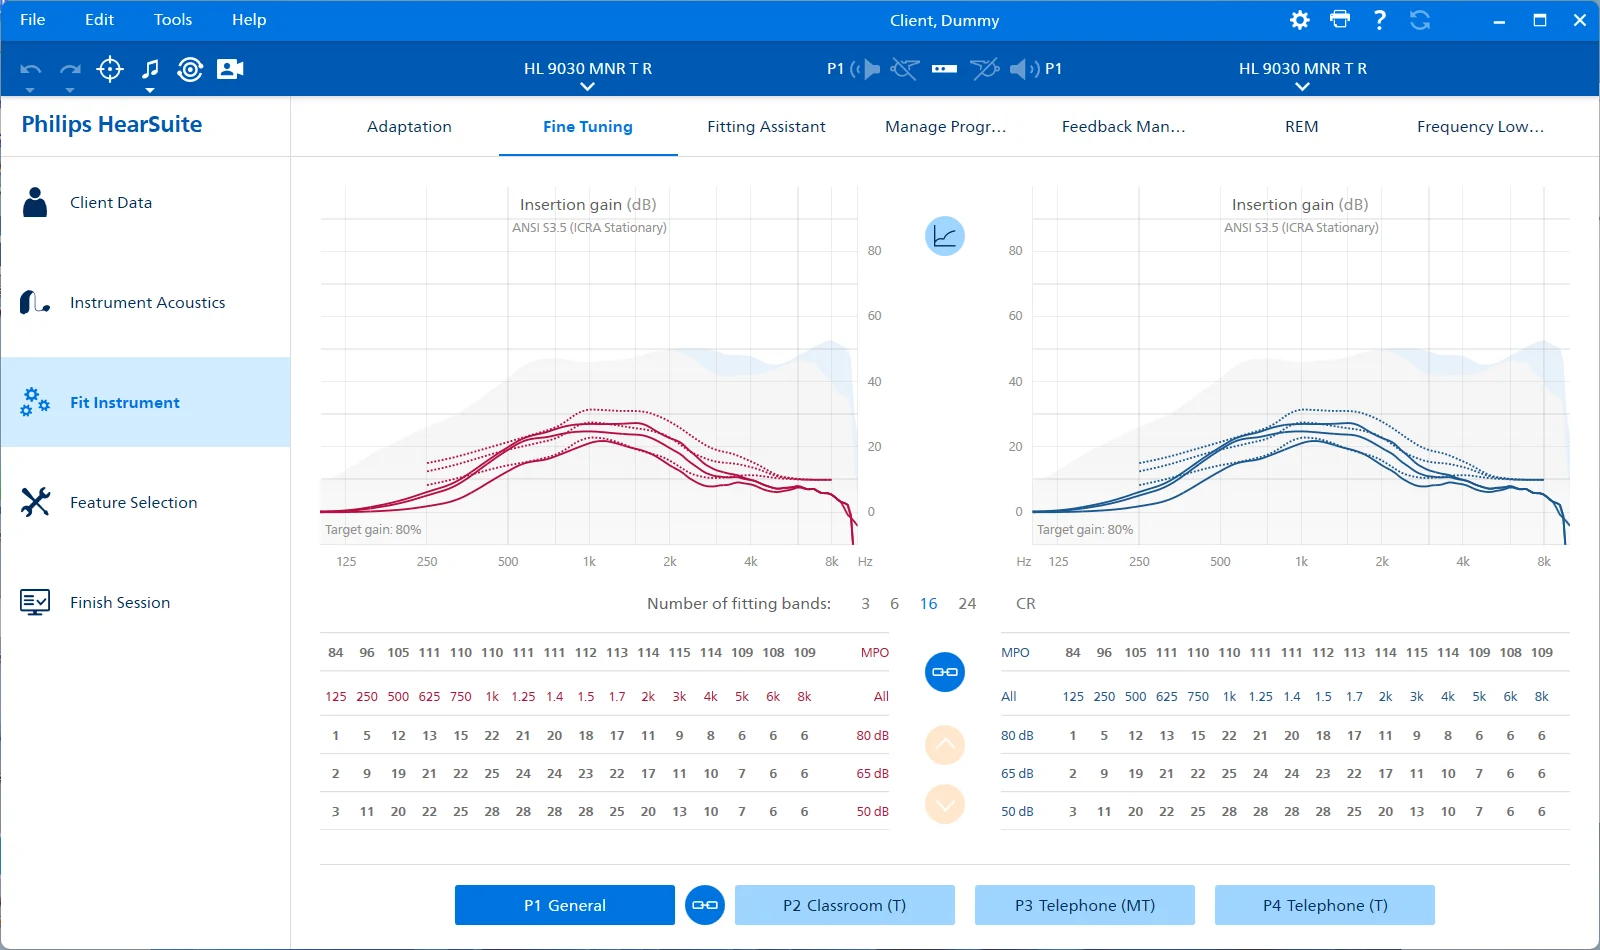
Task: Click the graph view button between charts
Action: pos(945,236)
